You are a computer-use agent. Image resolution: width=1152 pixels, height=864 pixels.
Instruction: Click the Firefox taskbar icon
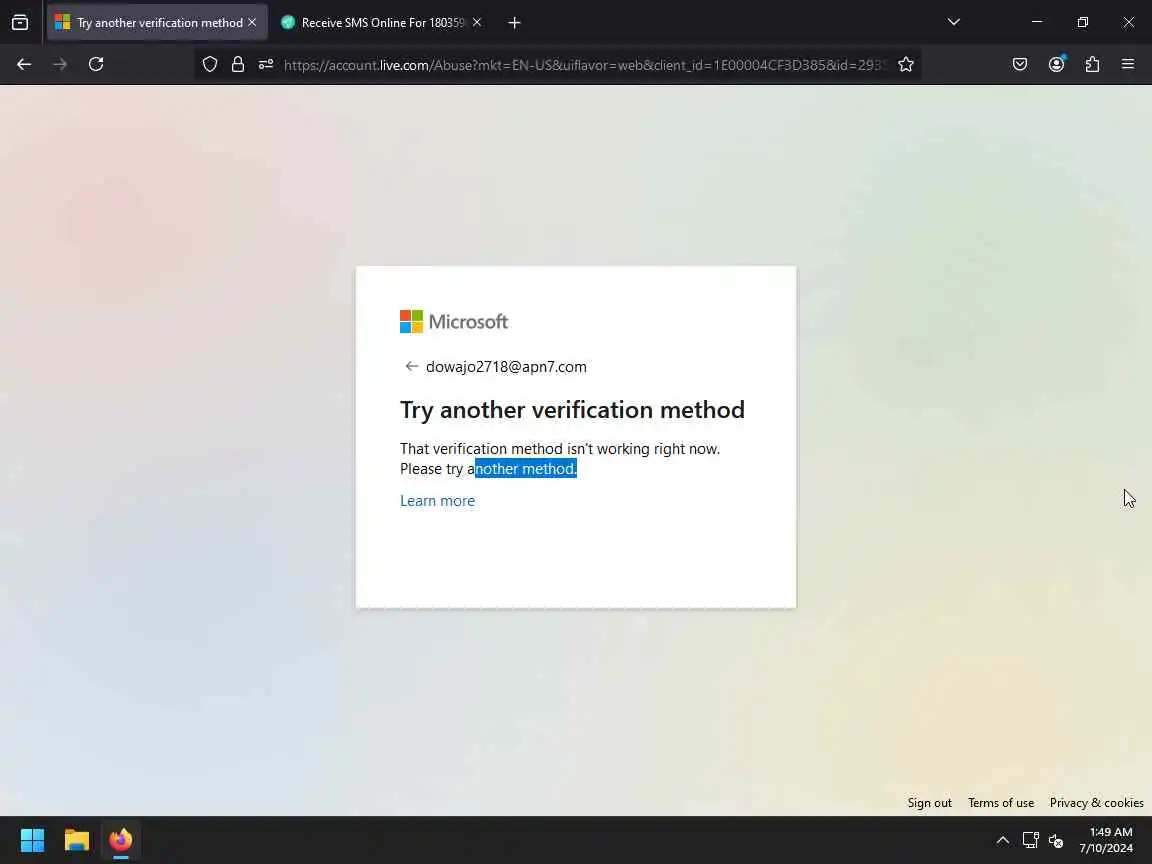(x=120, y=840)
